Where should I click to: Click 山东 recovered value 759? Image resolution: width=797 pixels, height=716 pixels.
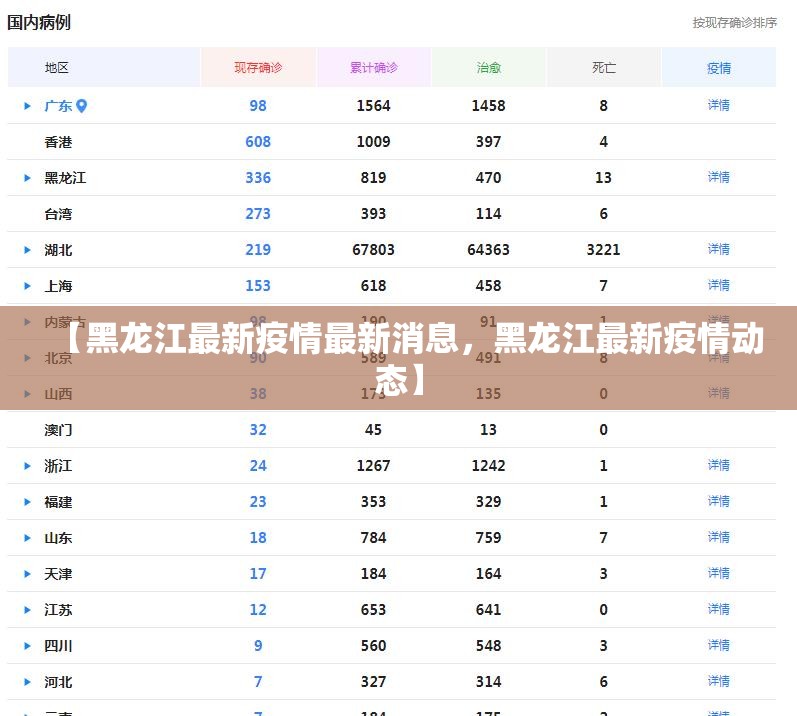tap(488, 538)
